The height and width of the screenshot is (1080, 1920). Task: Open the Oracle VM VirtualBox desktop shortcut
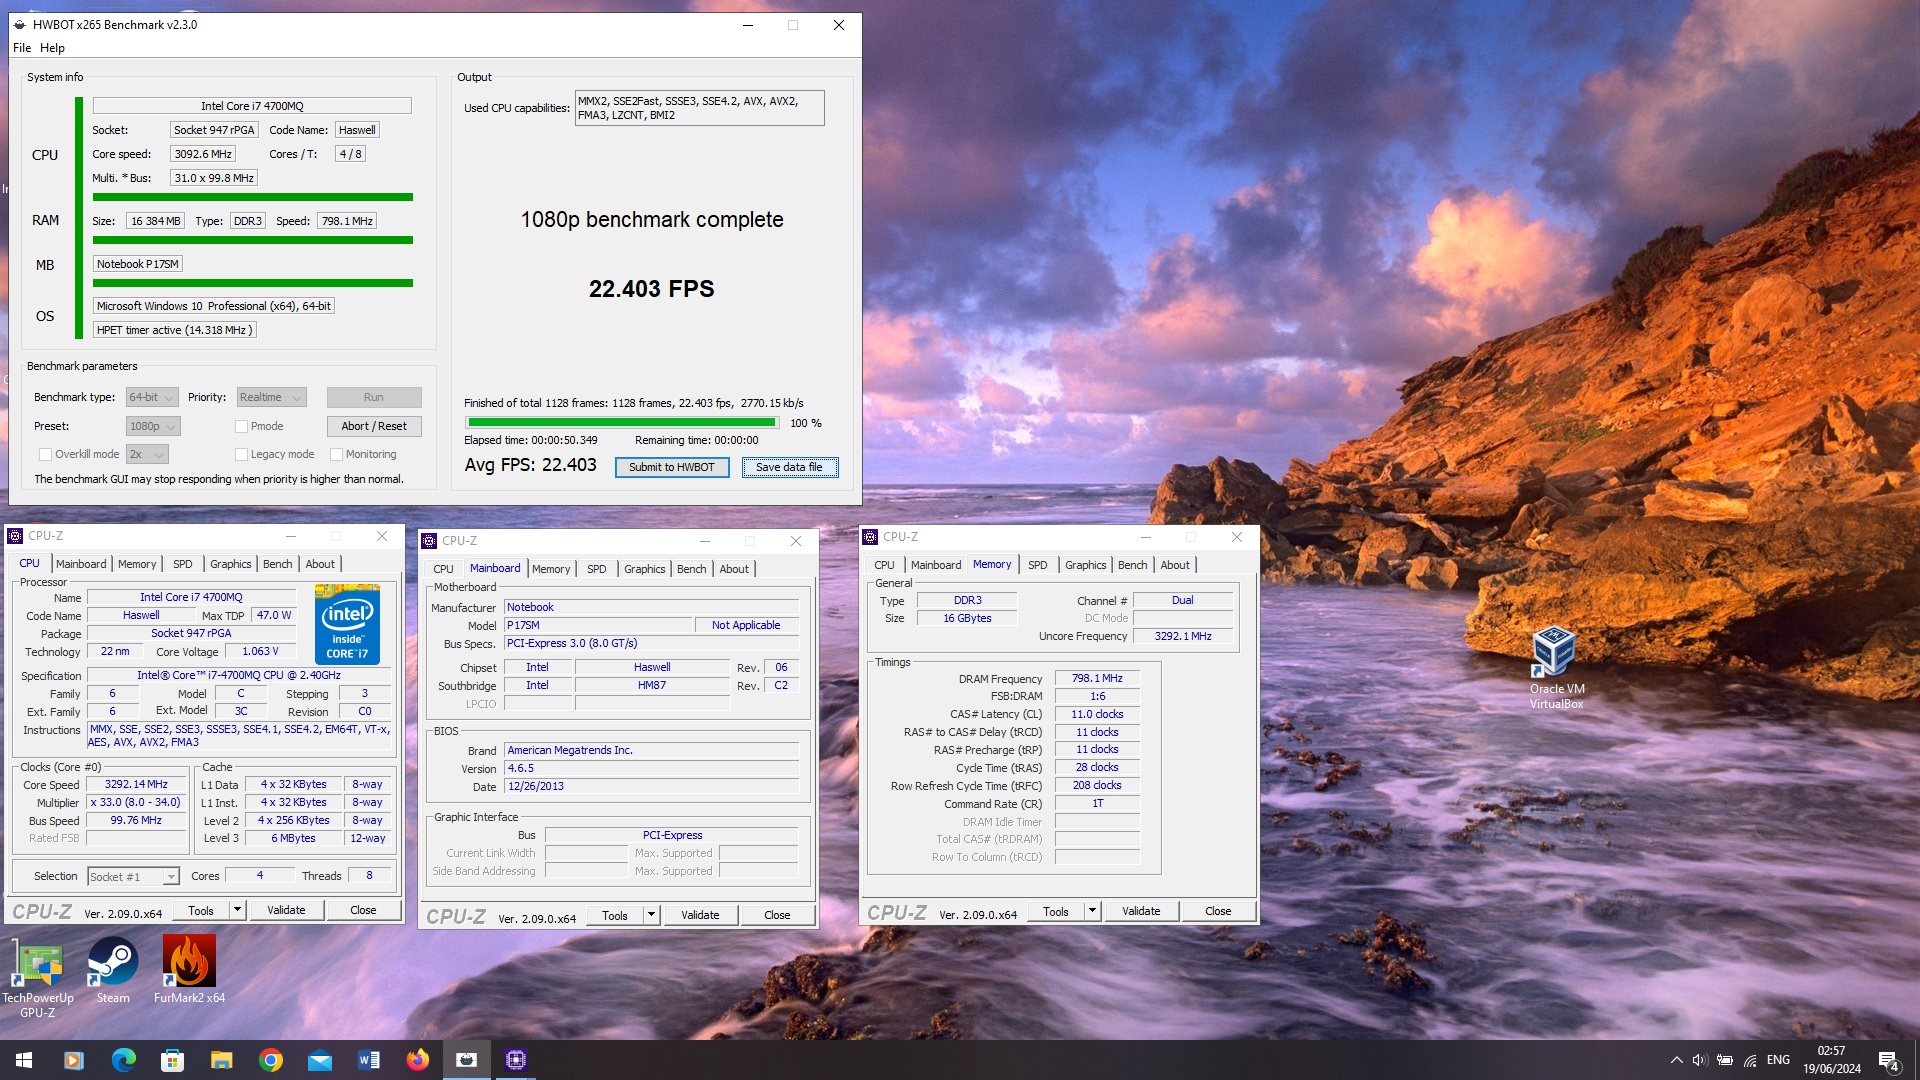click(1556, 667)
